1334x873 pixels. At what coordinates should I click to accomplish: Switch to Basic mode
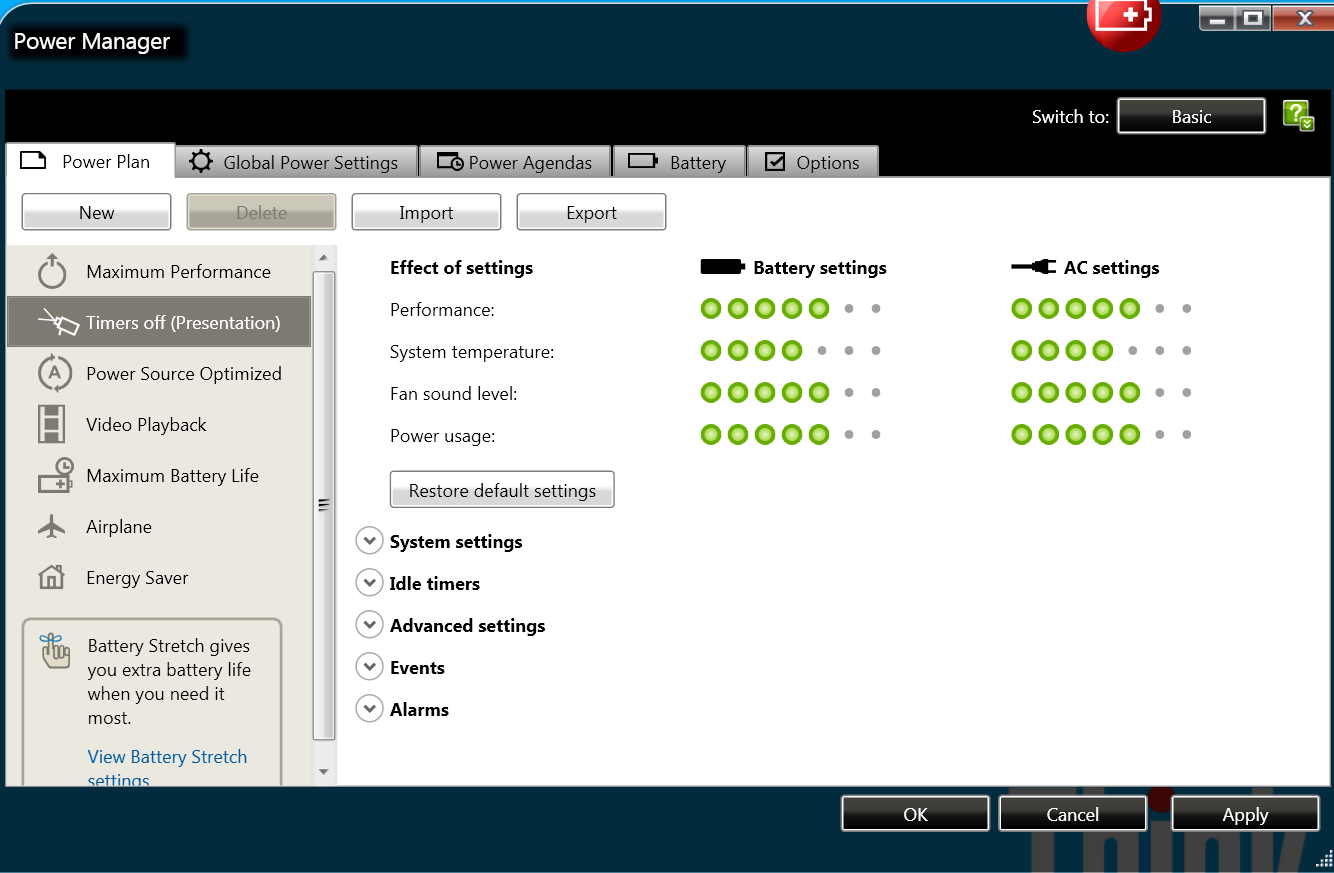point(1191,116)
